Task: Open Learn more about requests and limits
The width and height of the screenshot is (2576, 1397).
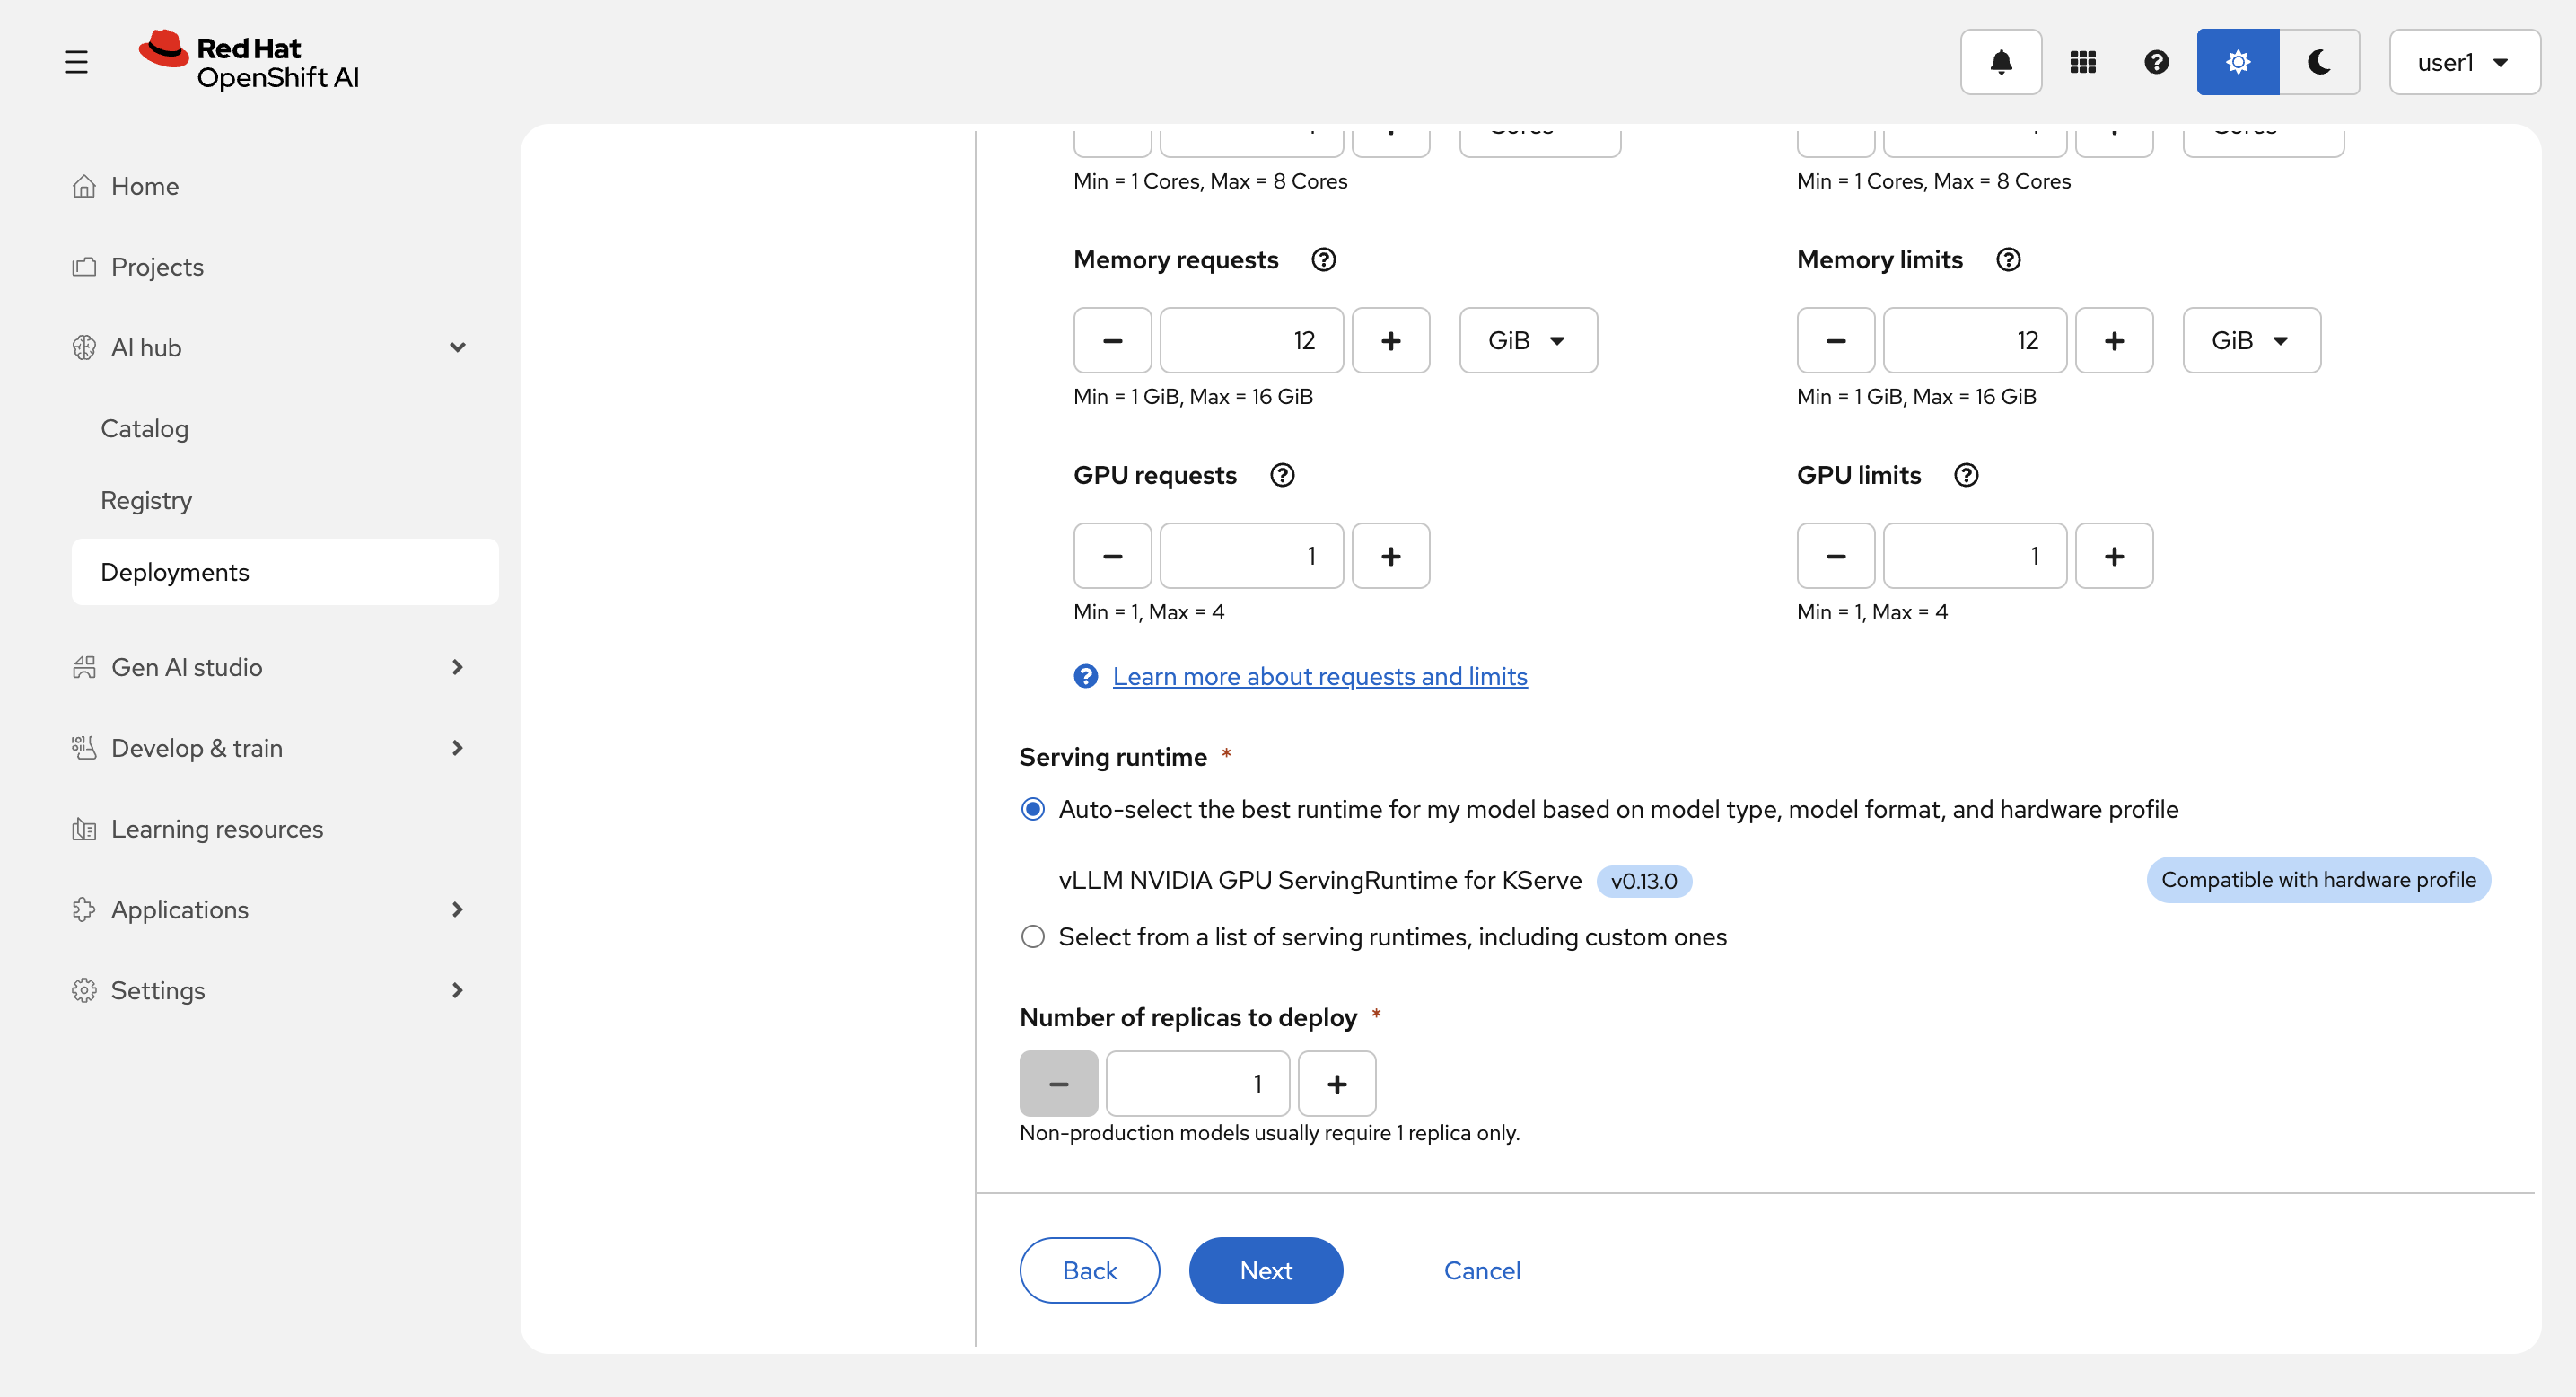Action: click(1319, 677)
